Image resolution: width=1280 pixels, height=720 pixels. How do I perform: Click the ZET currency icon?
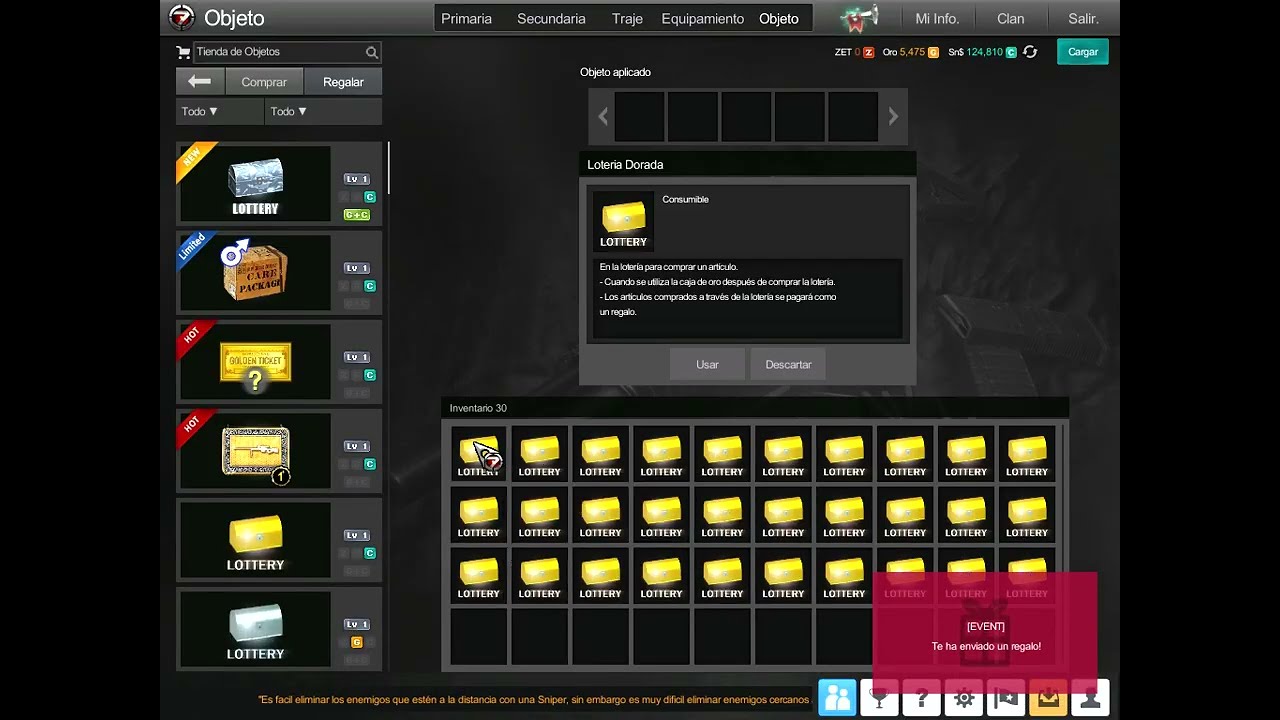click(868, 52)
